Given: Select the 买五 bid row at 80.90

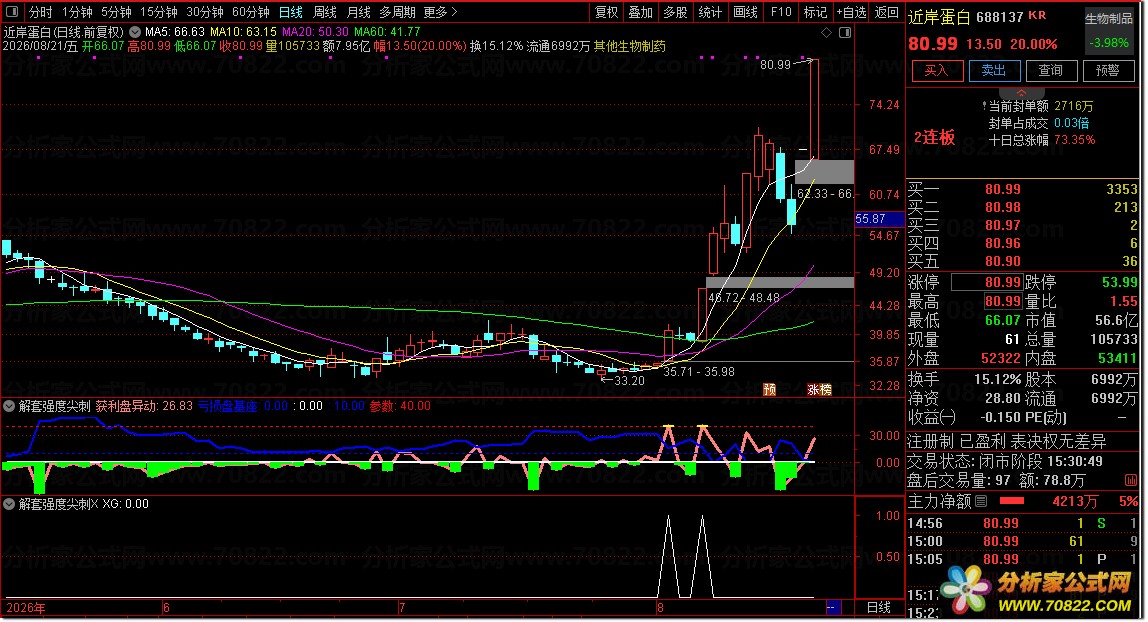Looking at the screenshot, I should click(x=1023, y=261).
